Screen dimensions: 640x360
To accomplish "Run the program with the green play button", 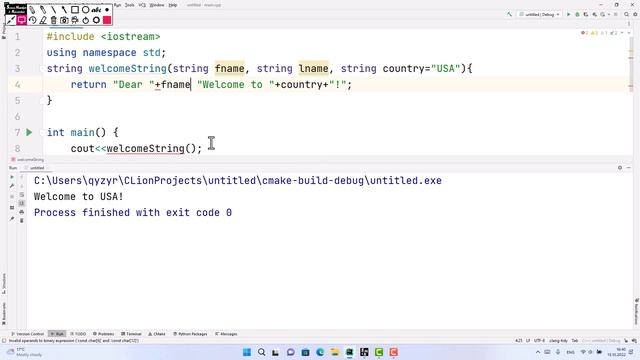I will tap(568, 14).
